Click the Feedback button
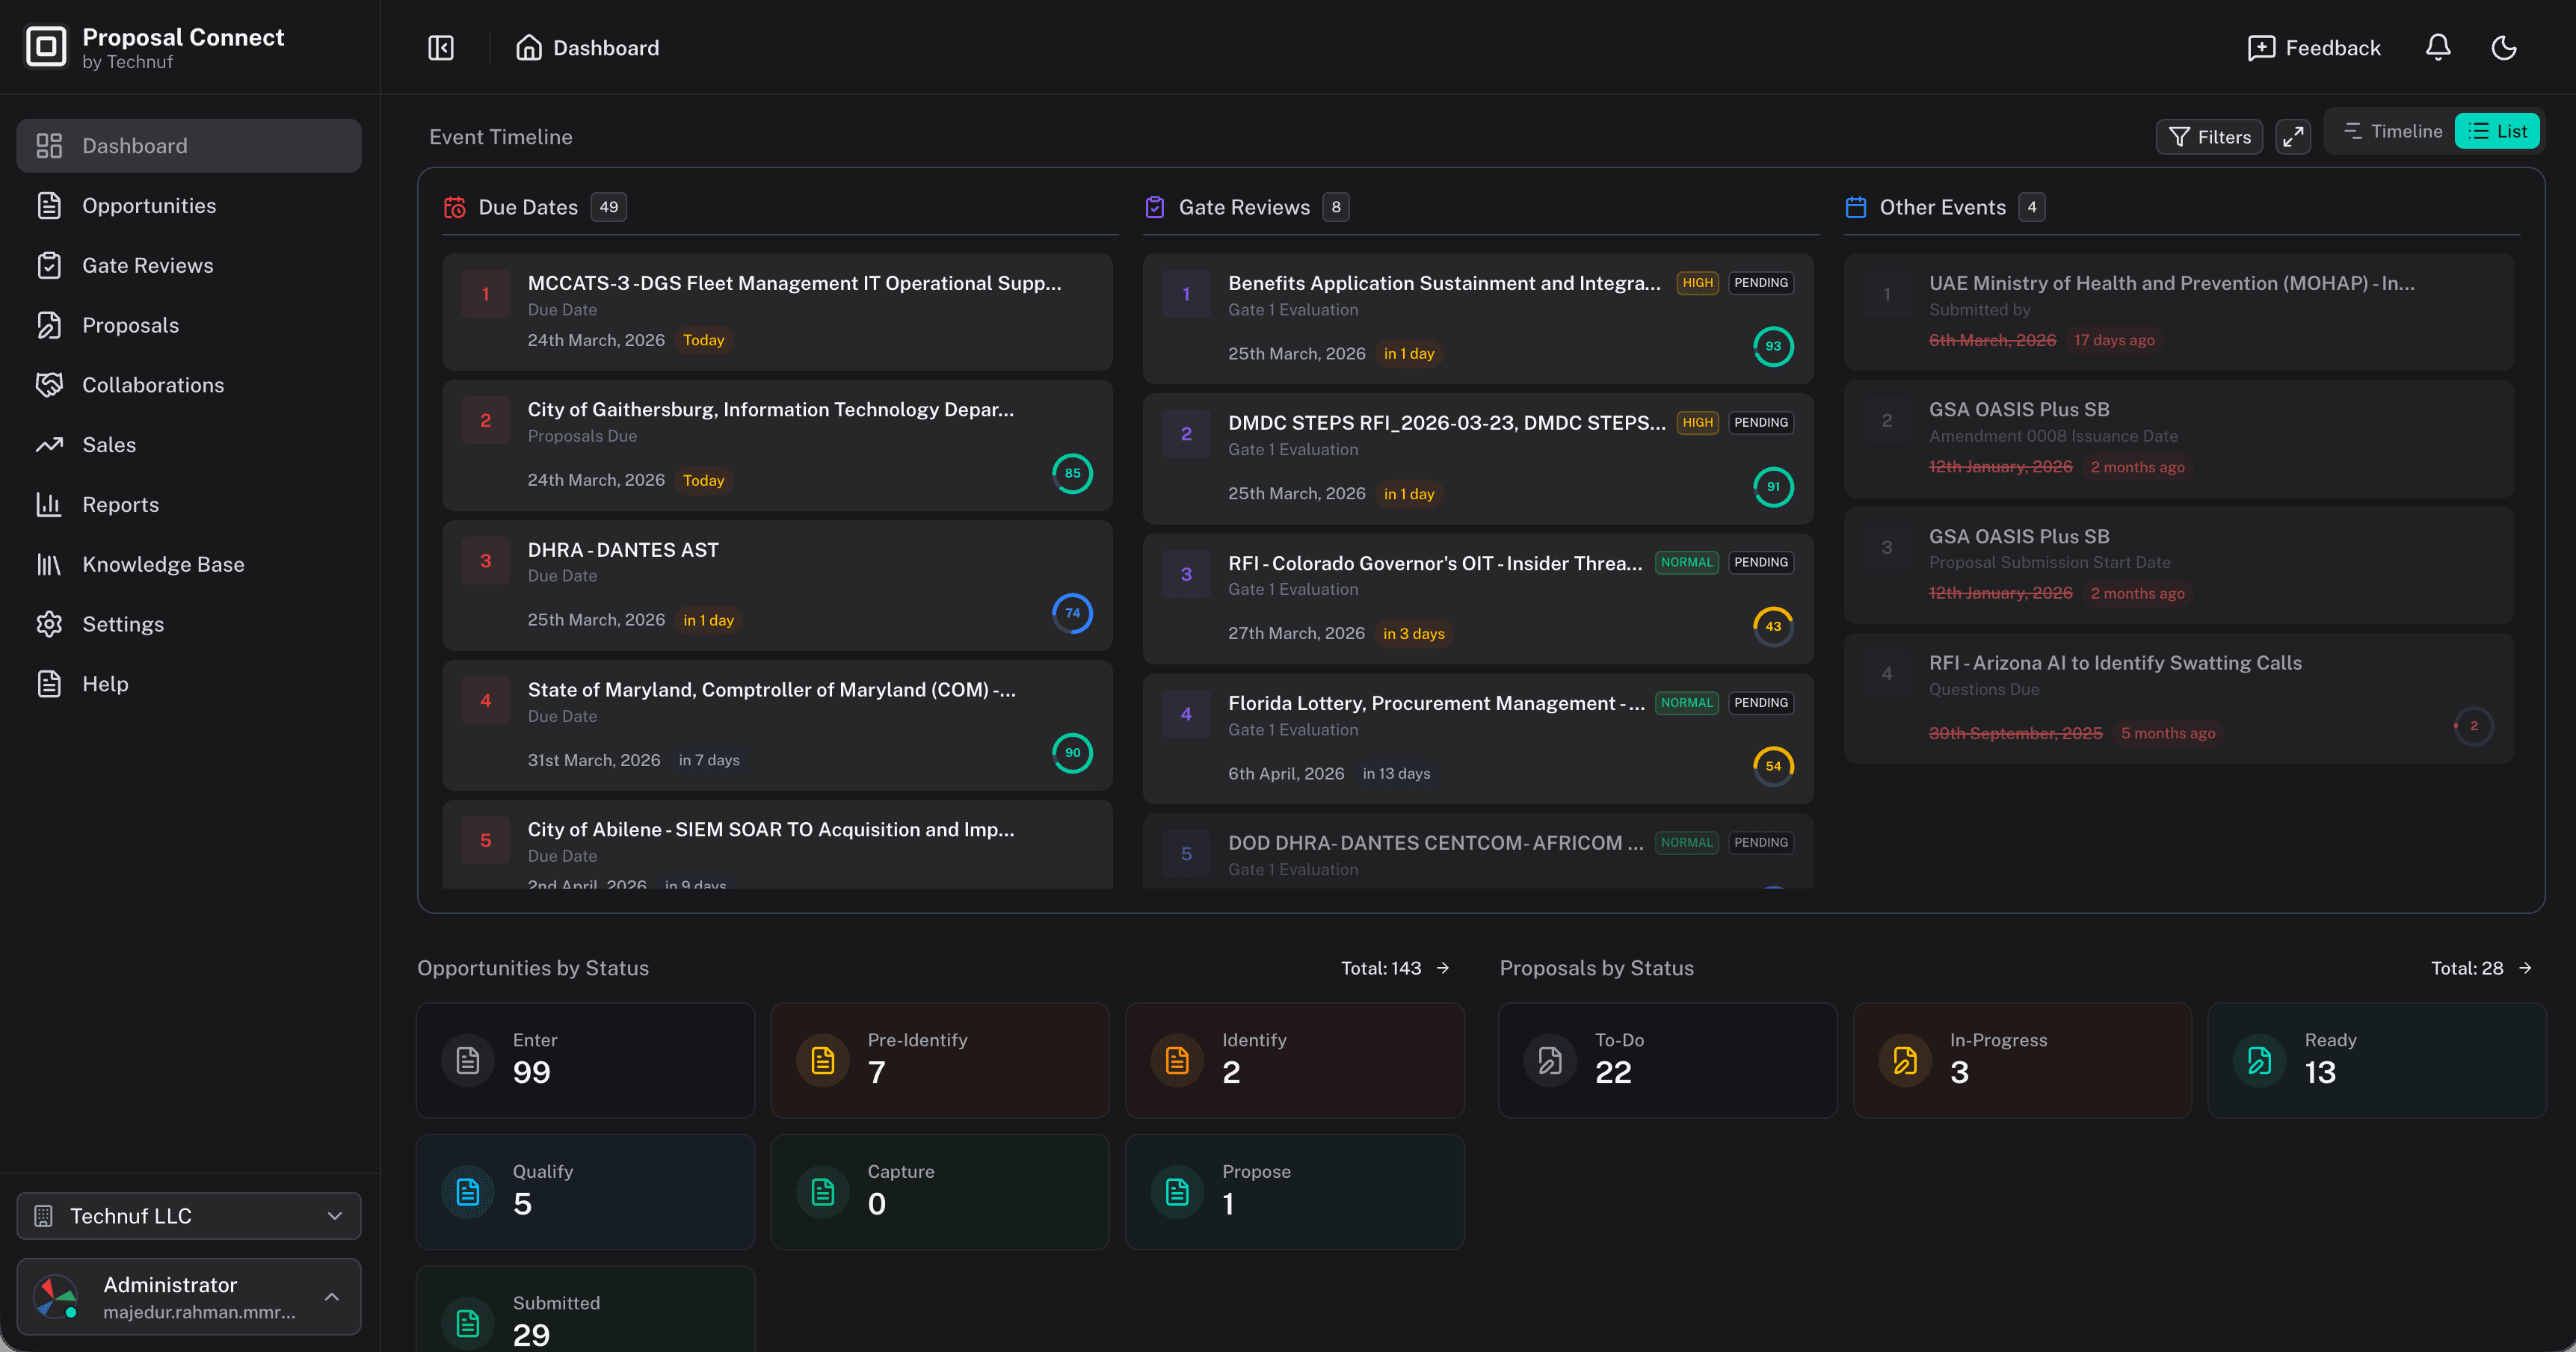 pyautogui.click(x=2314, y=47)
